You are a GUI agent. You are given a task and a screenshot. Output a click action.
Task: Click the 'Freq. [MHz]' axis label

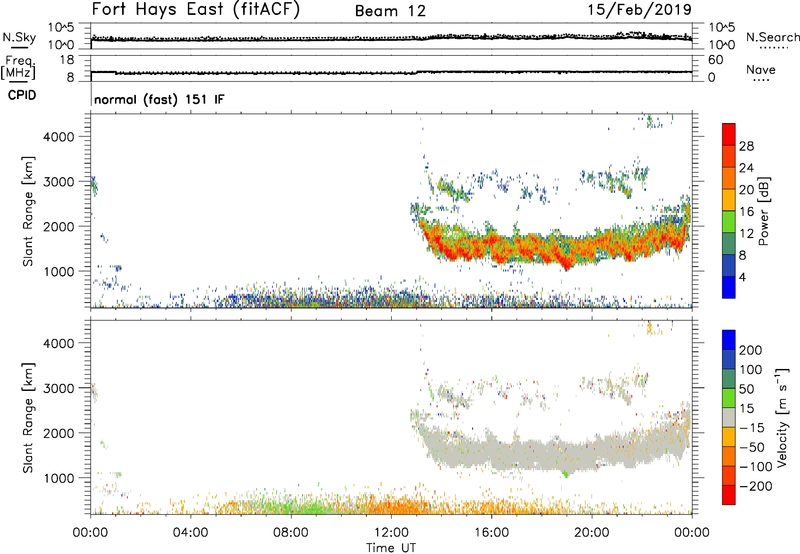click(x=19, y=67)
